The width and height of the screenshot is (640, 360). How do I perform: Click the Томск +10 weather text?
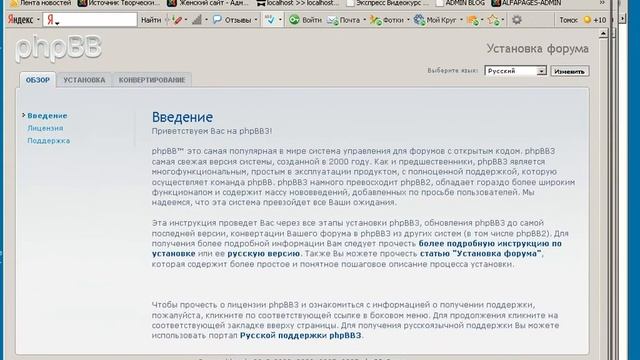(582, 20)
